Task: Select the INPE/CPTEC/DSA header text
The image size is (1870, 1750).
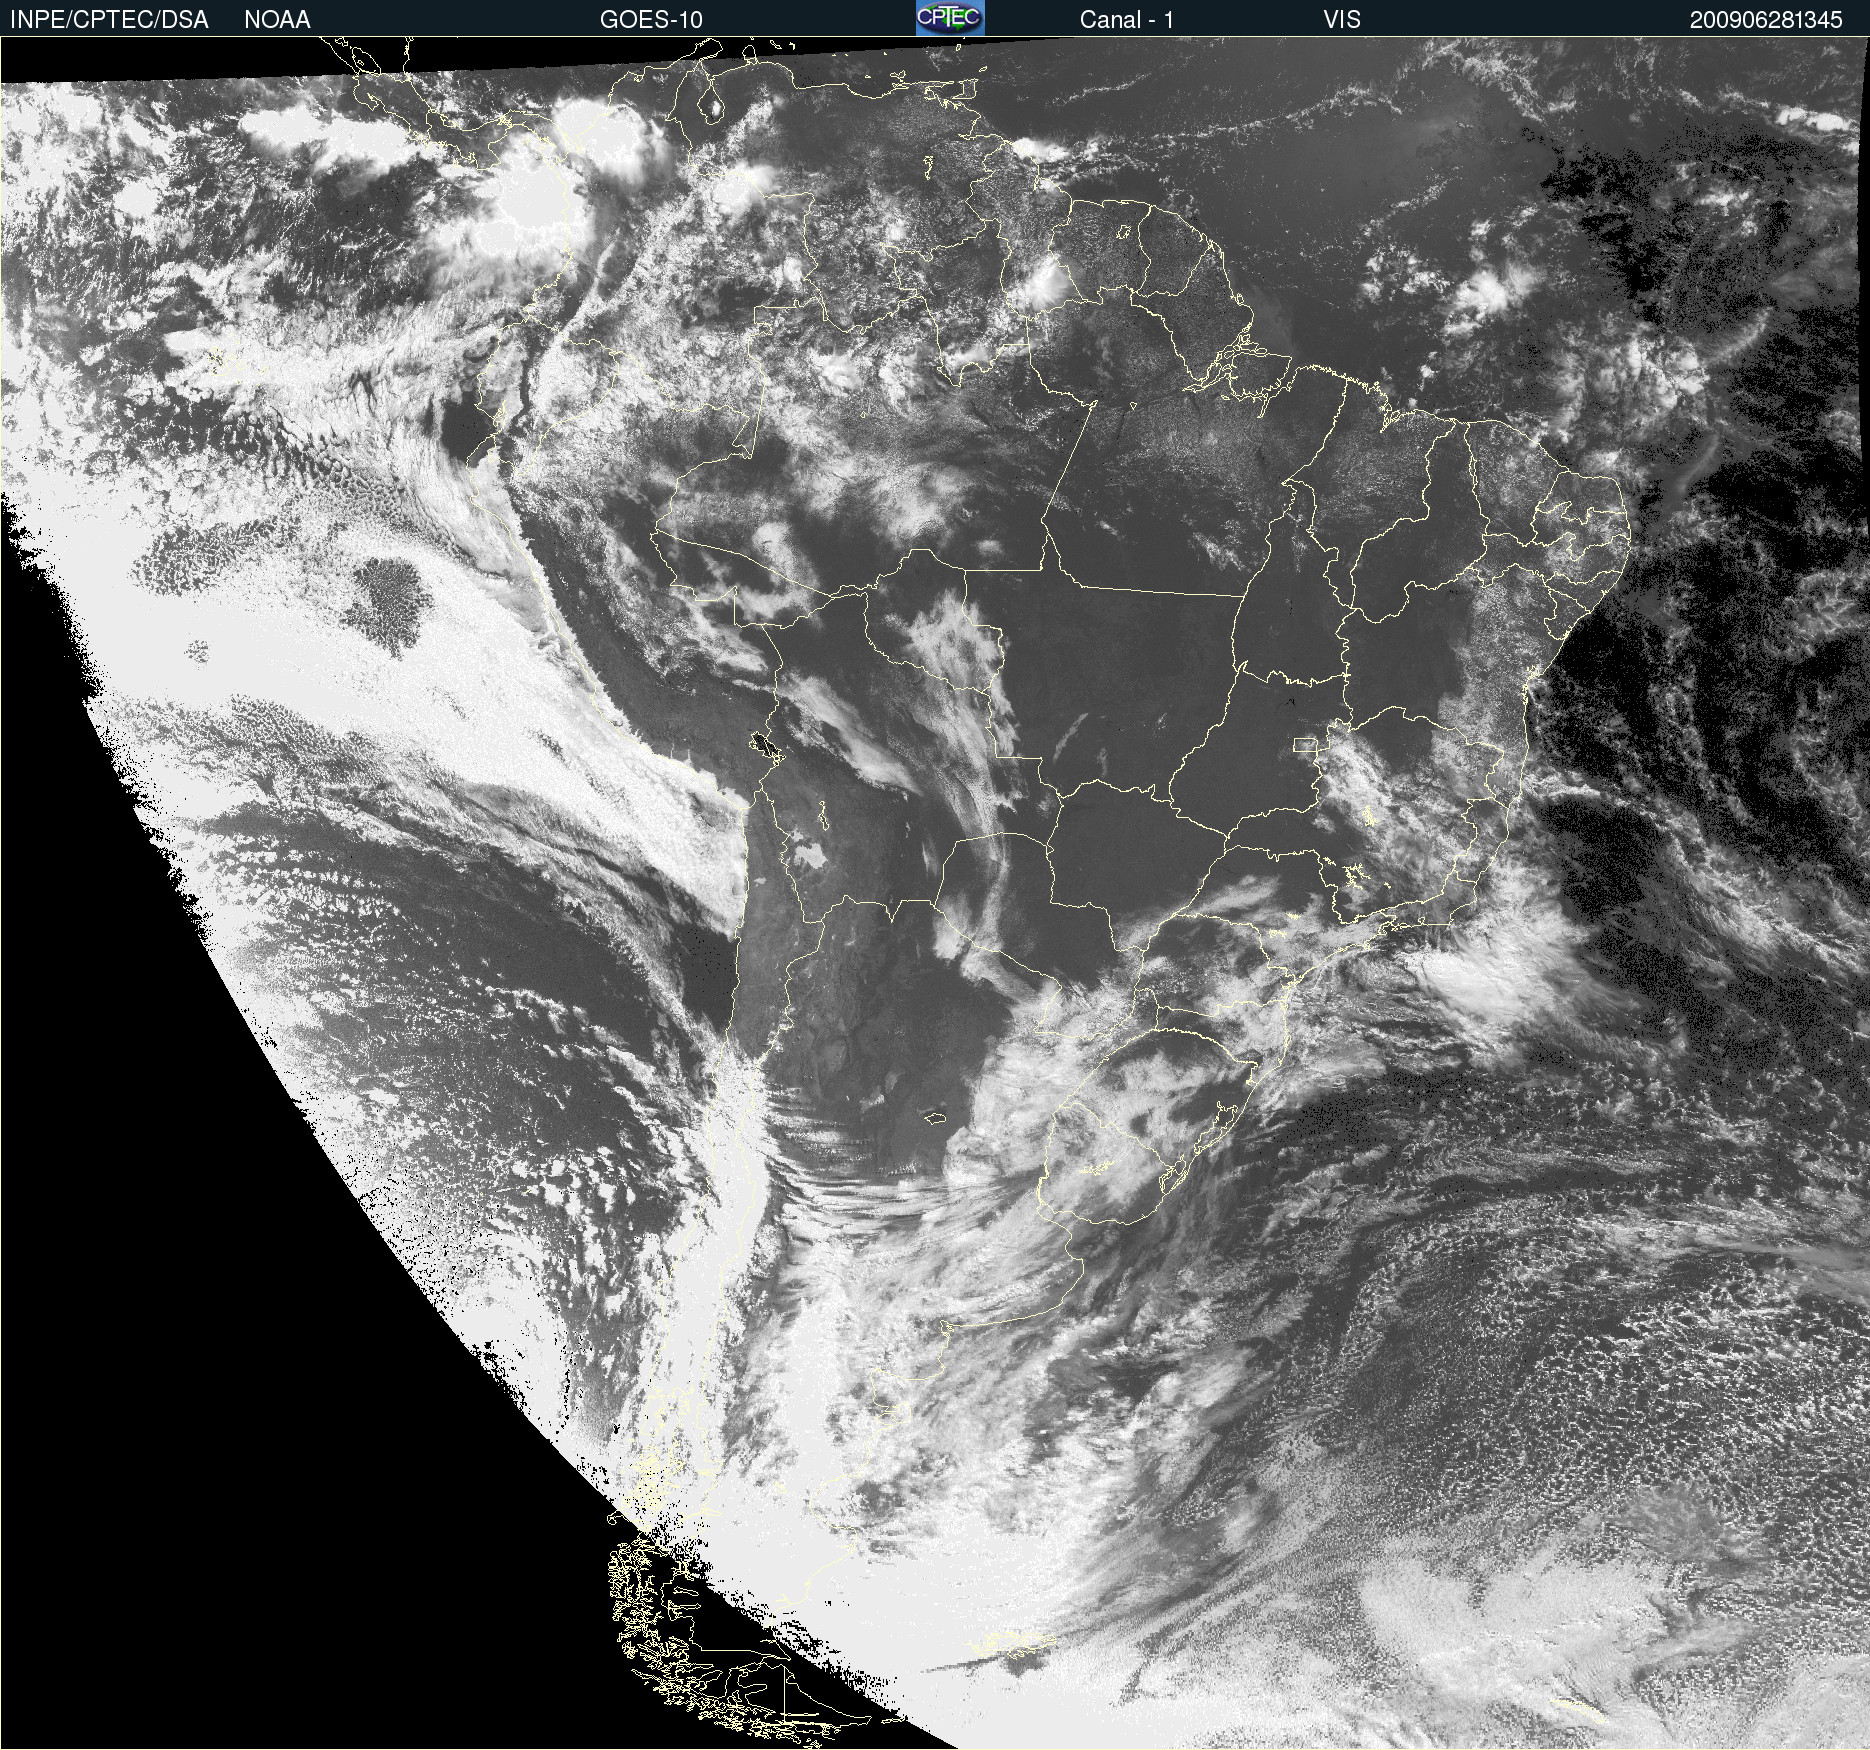Action: click(109, 20)
